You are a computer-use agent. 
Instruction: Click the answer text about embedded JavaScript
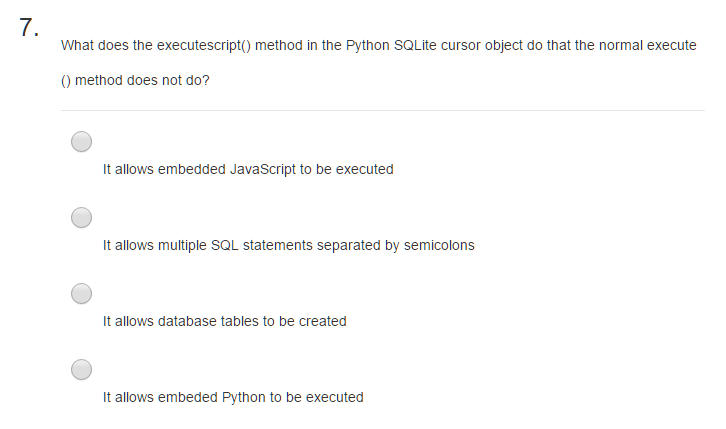[x=248, y=169]
